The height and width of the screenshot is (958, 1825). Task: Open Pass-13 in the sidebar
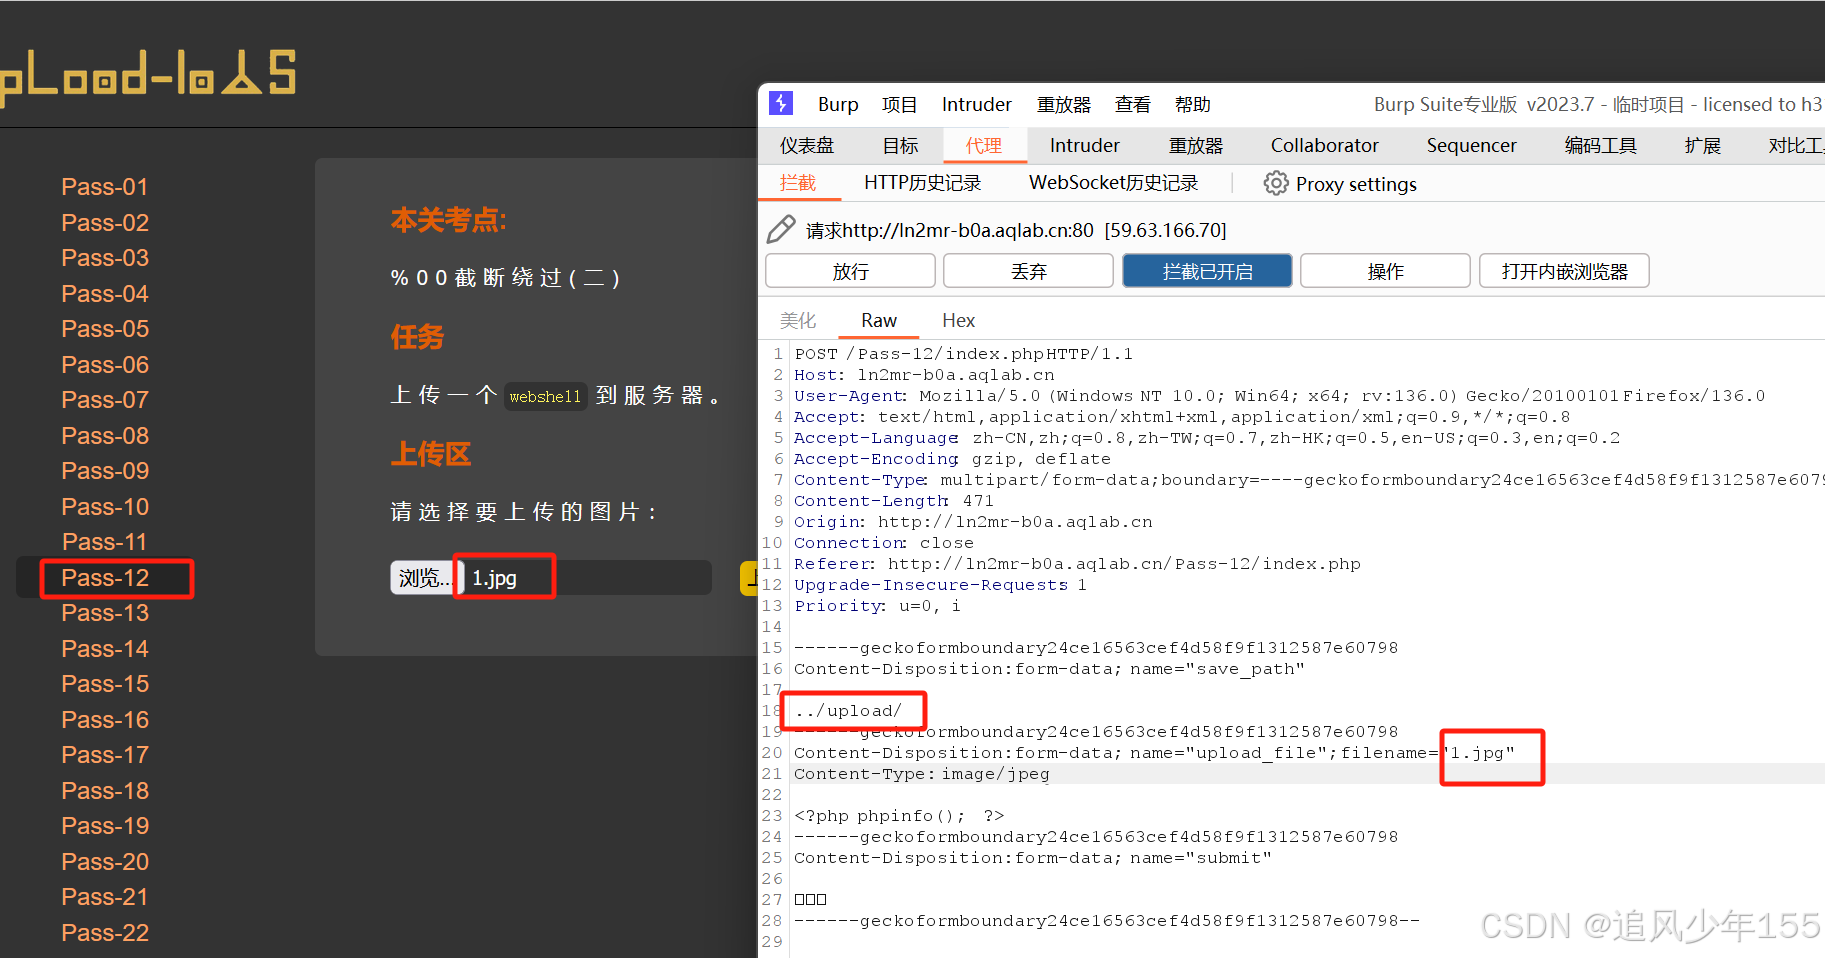click(x=105, y=613)
